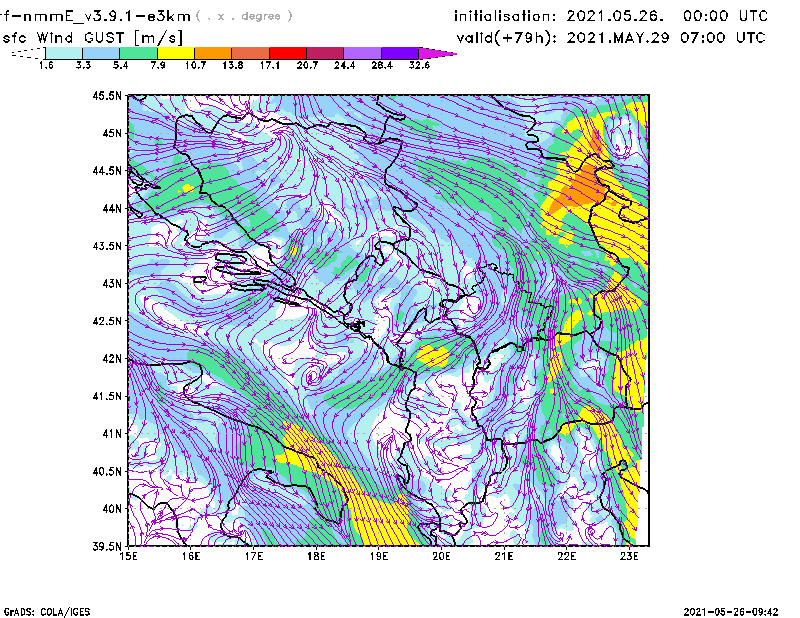Image resolution: width=800 pixels, height=618 pixels.
Task: Click the legend value 5.4
Action: tap(120, 65)
